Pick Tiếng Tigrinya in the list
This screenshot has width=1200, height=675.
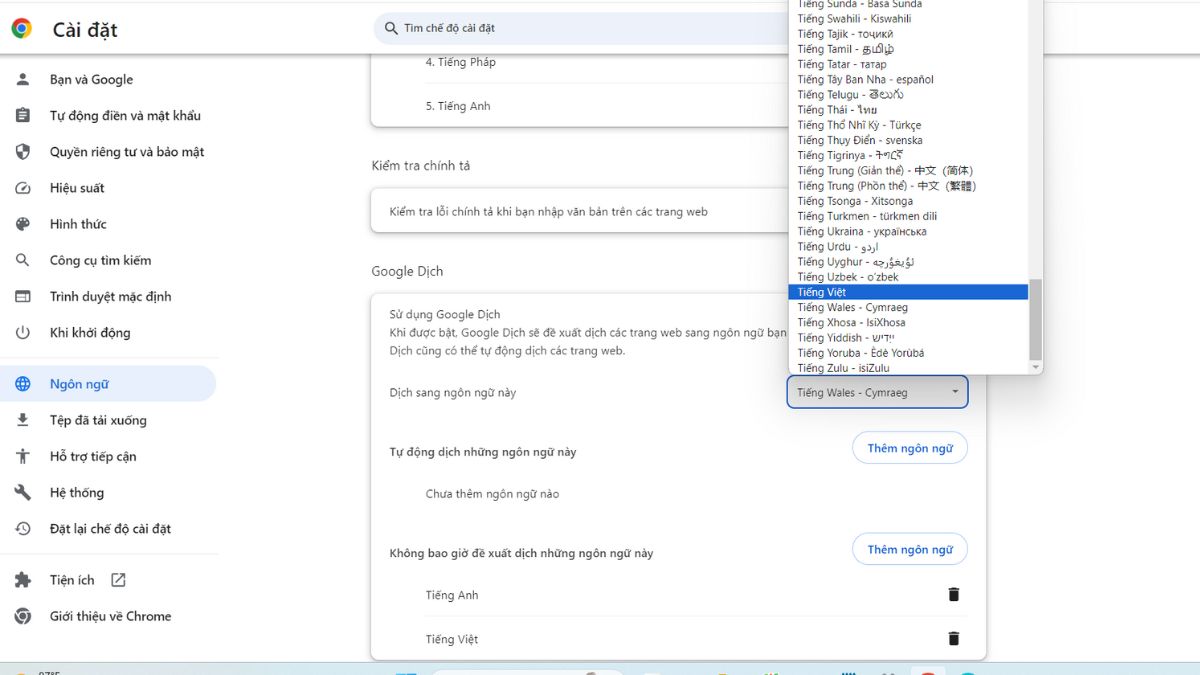click(x=908, y=155)
